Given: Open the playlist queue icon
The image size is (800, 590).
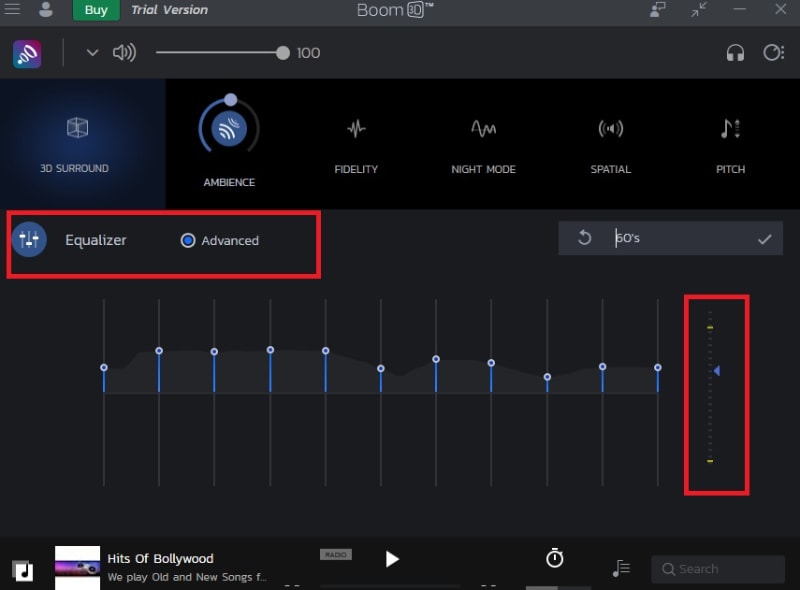Looking at the screenshot, I should pyautogui.click(x=621, y=568).
